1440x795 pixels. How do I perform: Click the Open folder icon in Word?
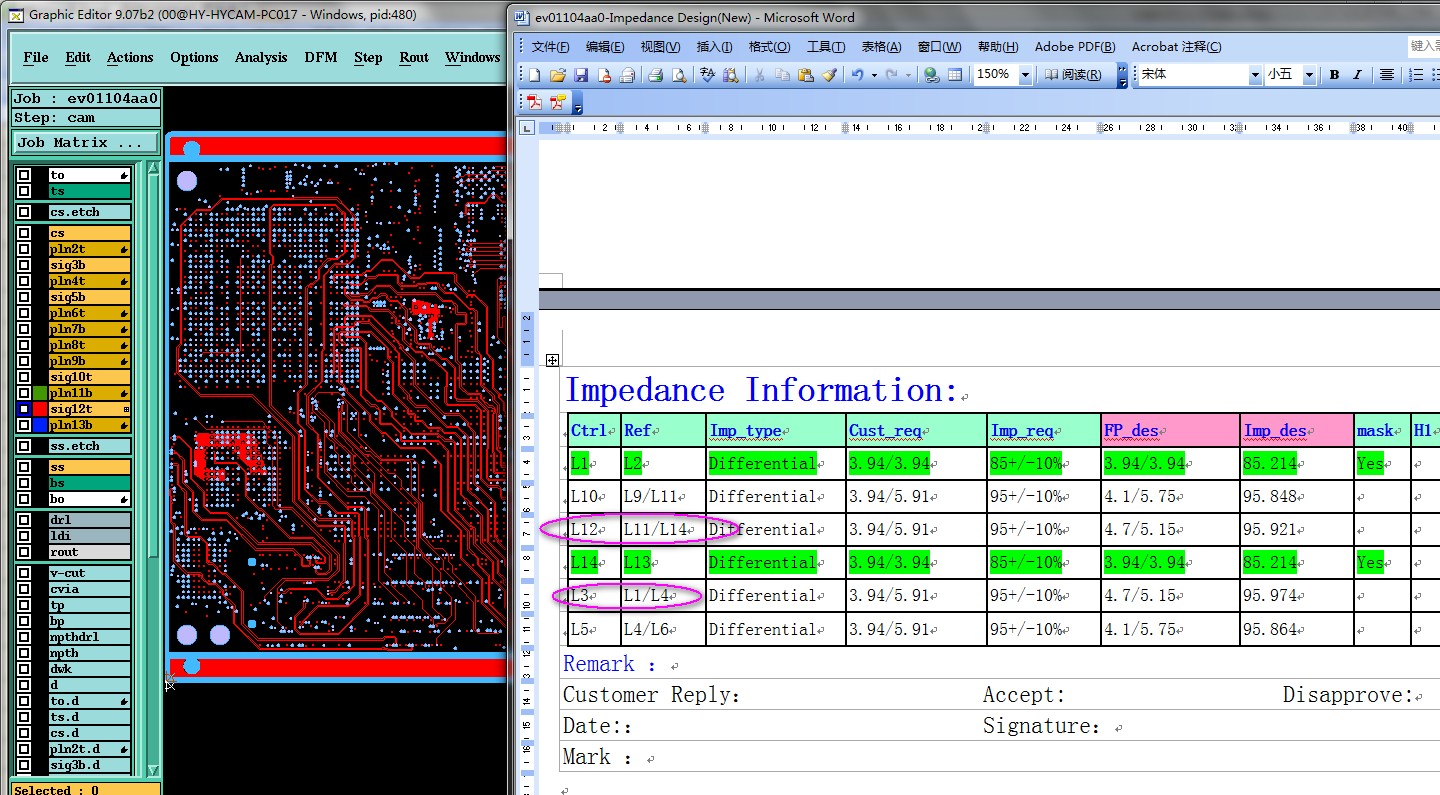coord(558,75)
